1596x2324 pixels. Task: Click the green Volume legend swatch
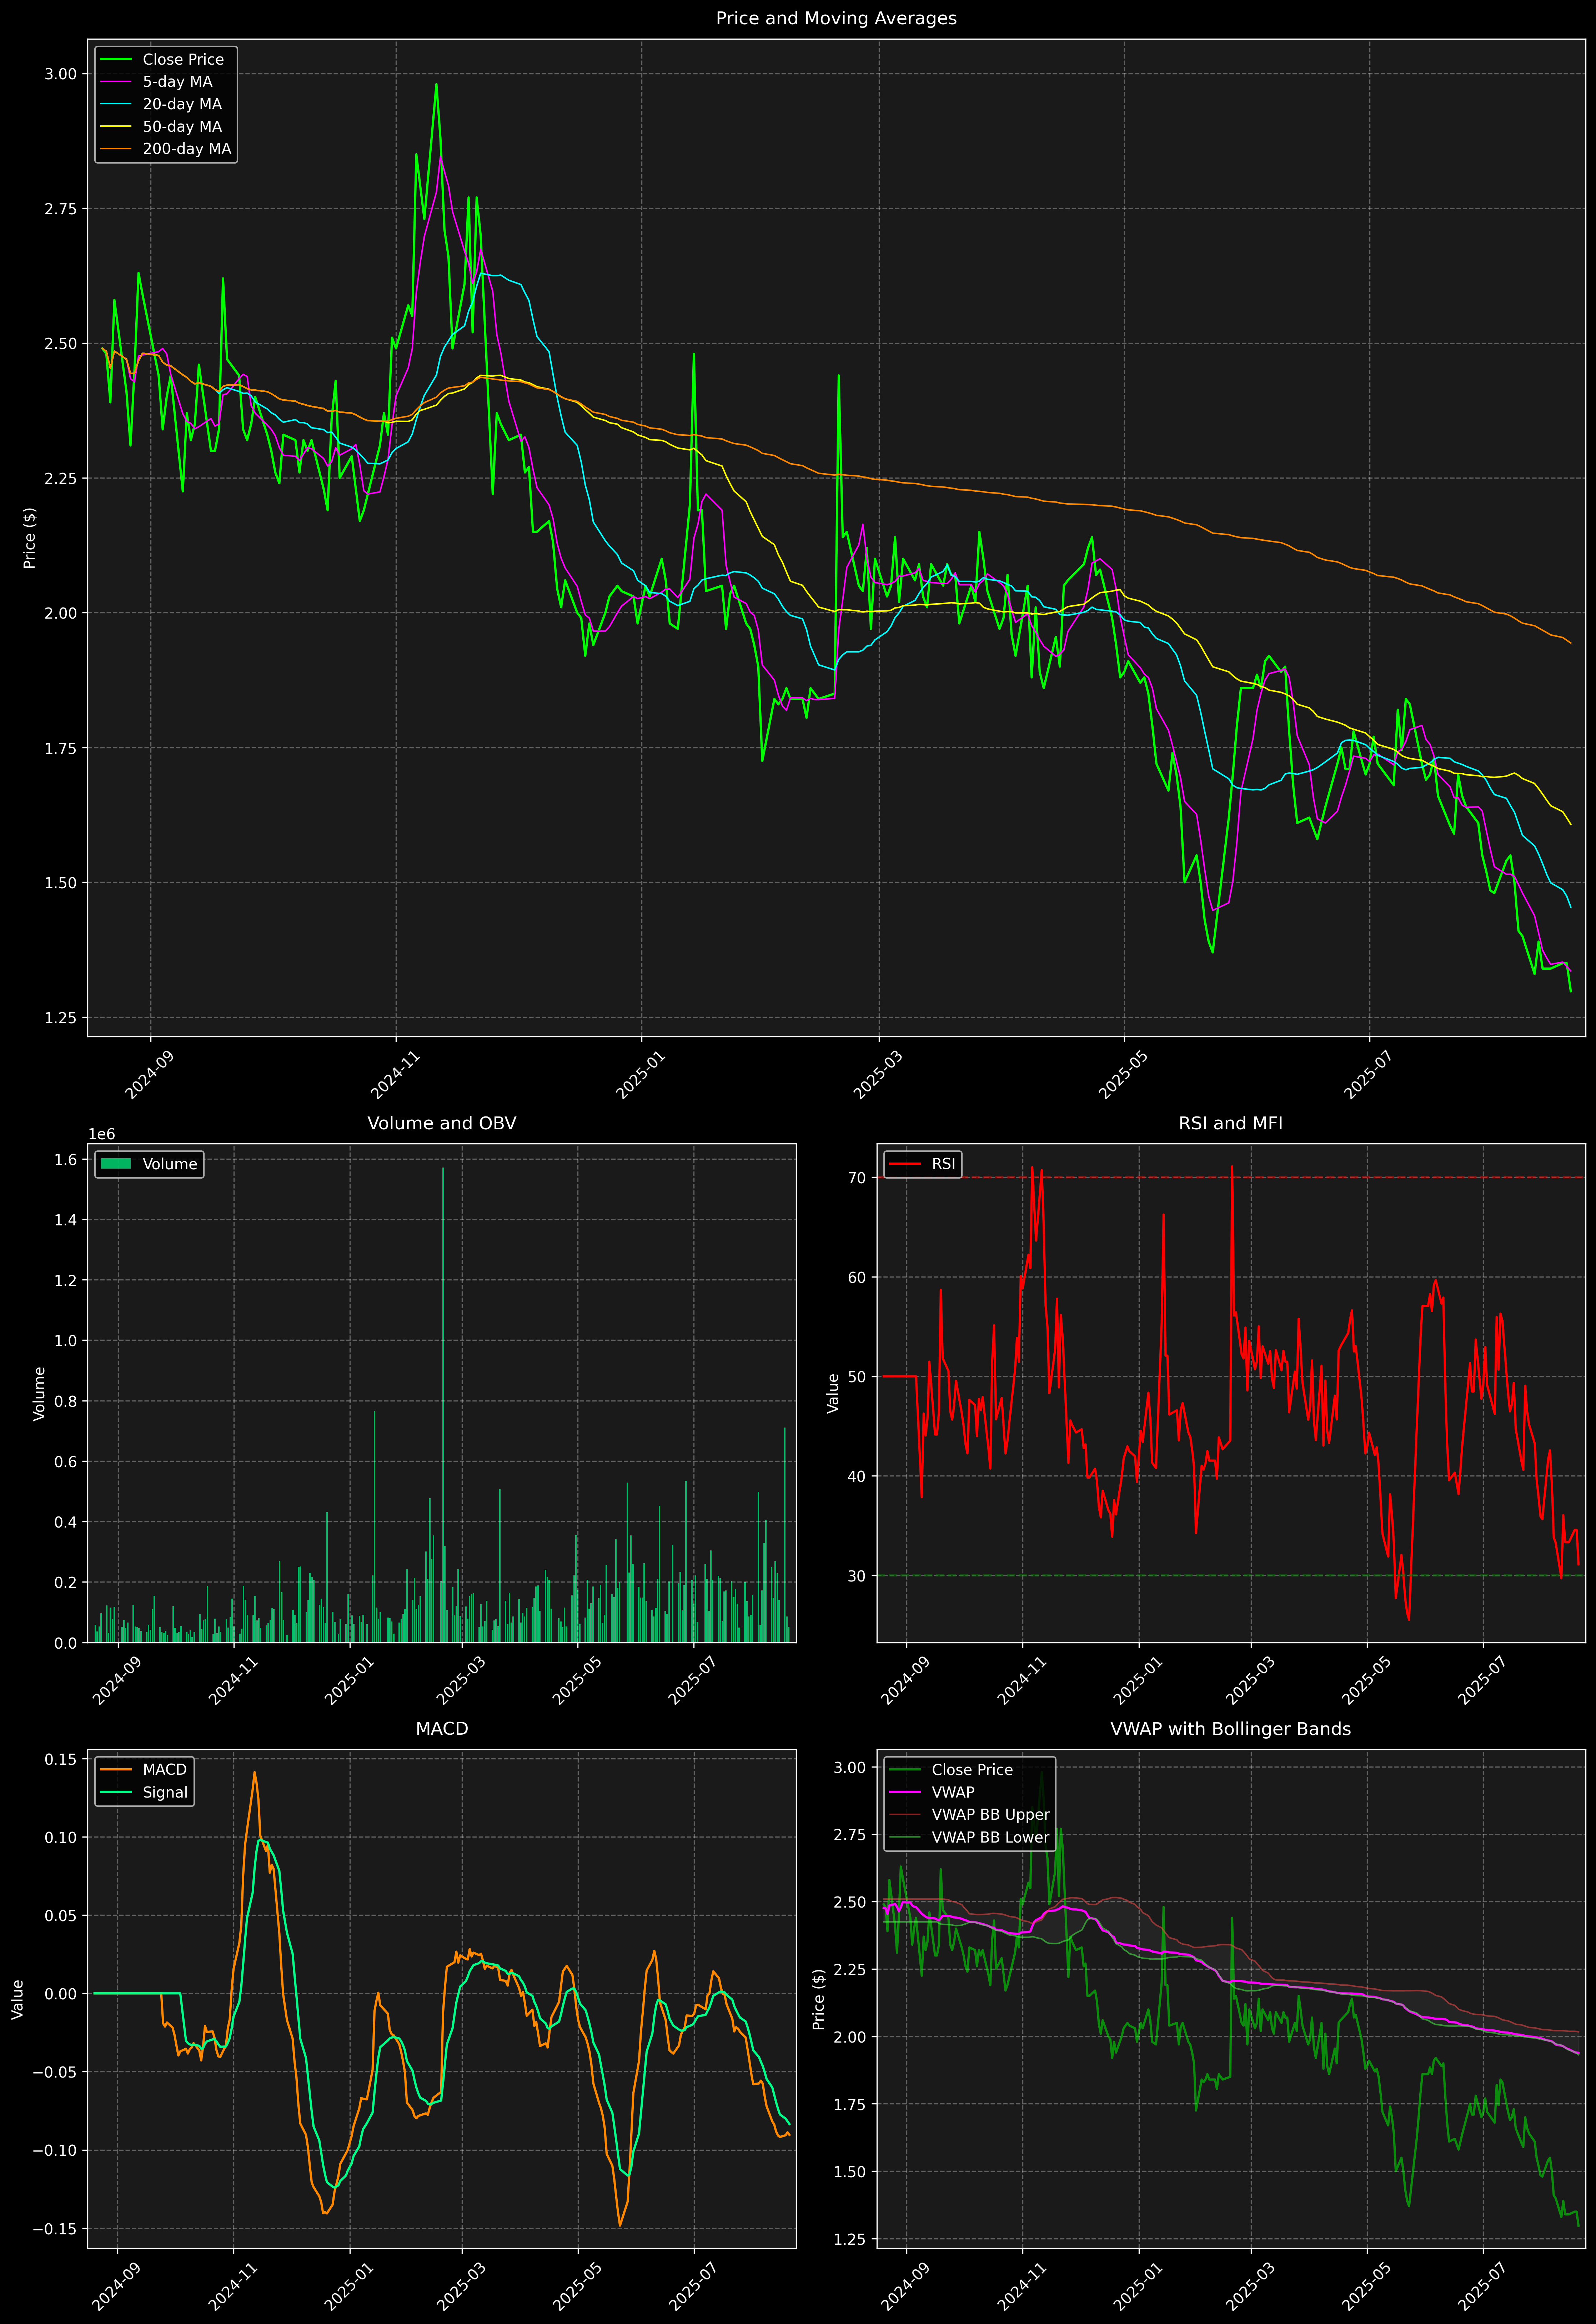click(x=116, y=1164)
